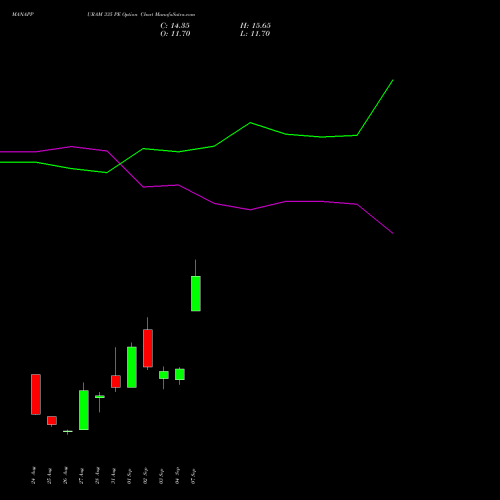
Task: Click the 24 Aug date label
Action: coord(33,476)
